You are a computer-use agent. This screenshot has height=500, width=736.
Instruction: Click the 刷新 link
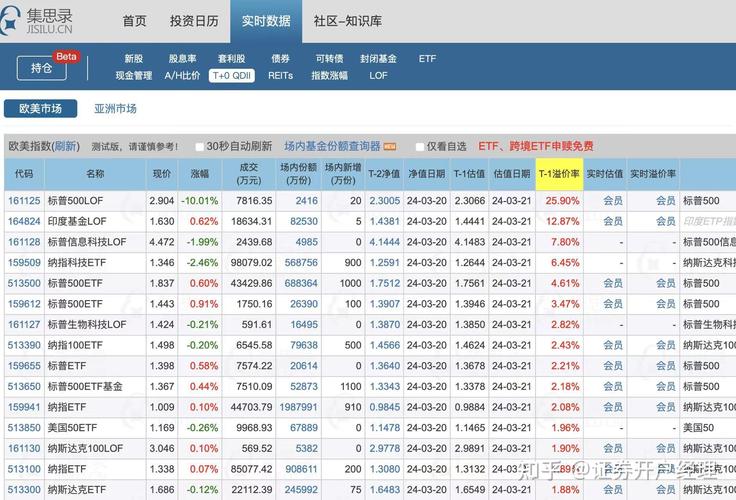[x=65, y=146]
